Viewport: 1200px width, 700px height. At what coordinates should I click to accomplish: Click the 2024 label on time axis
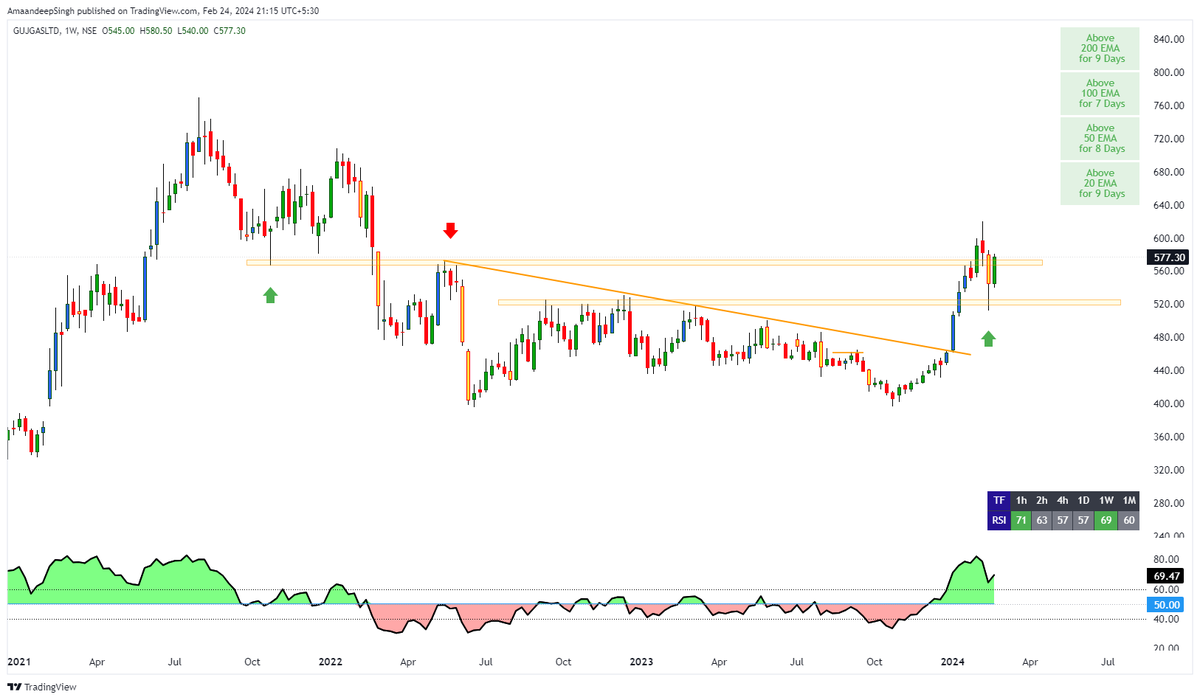tap(951, 662)
